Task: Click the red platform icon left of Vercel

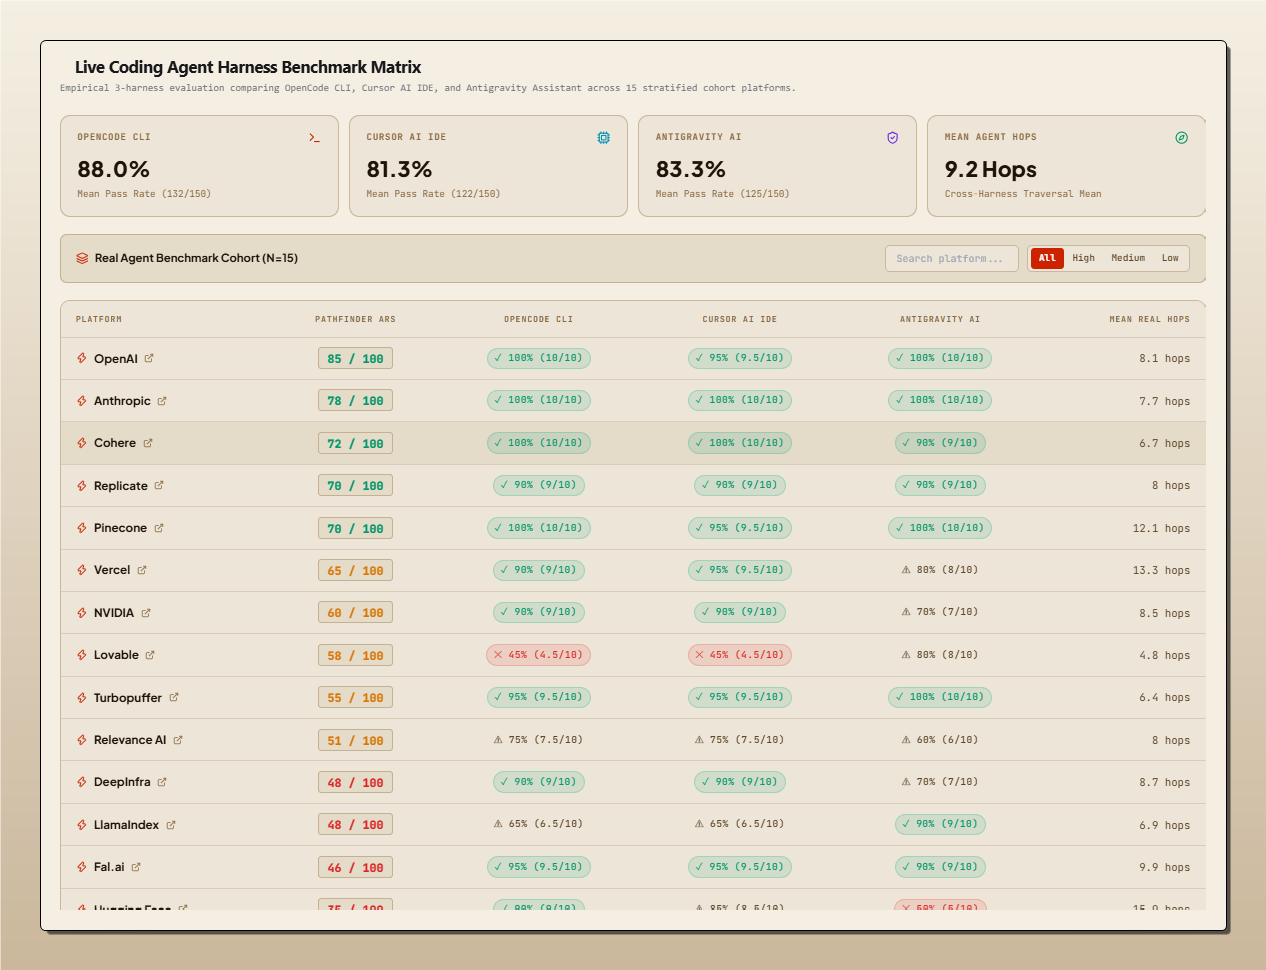Action: (82, 570)
